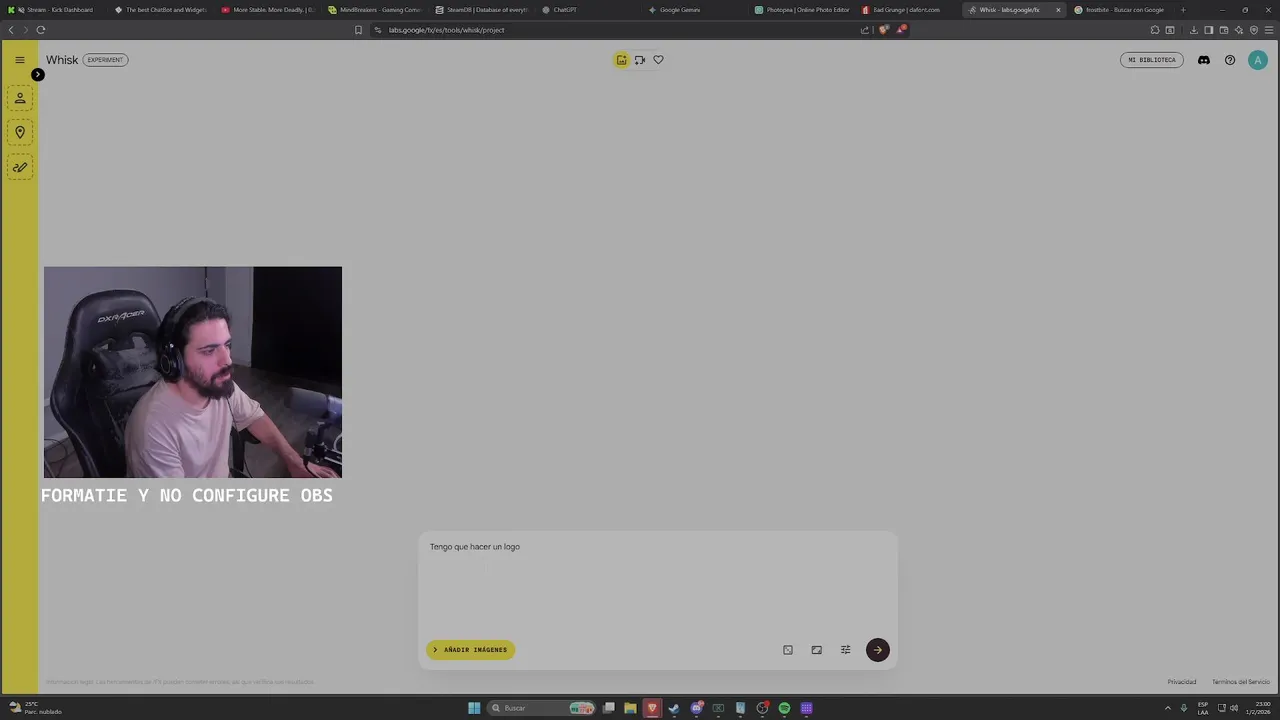Click the taskbar Buscar search box
Image resolution: width=1280 pixels, height=720 pixels.
click(x=541, y=708)
